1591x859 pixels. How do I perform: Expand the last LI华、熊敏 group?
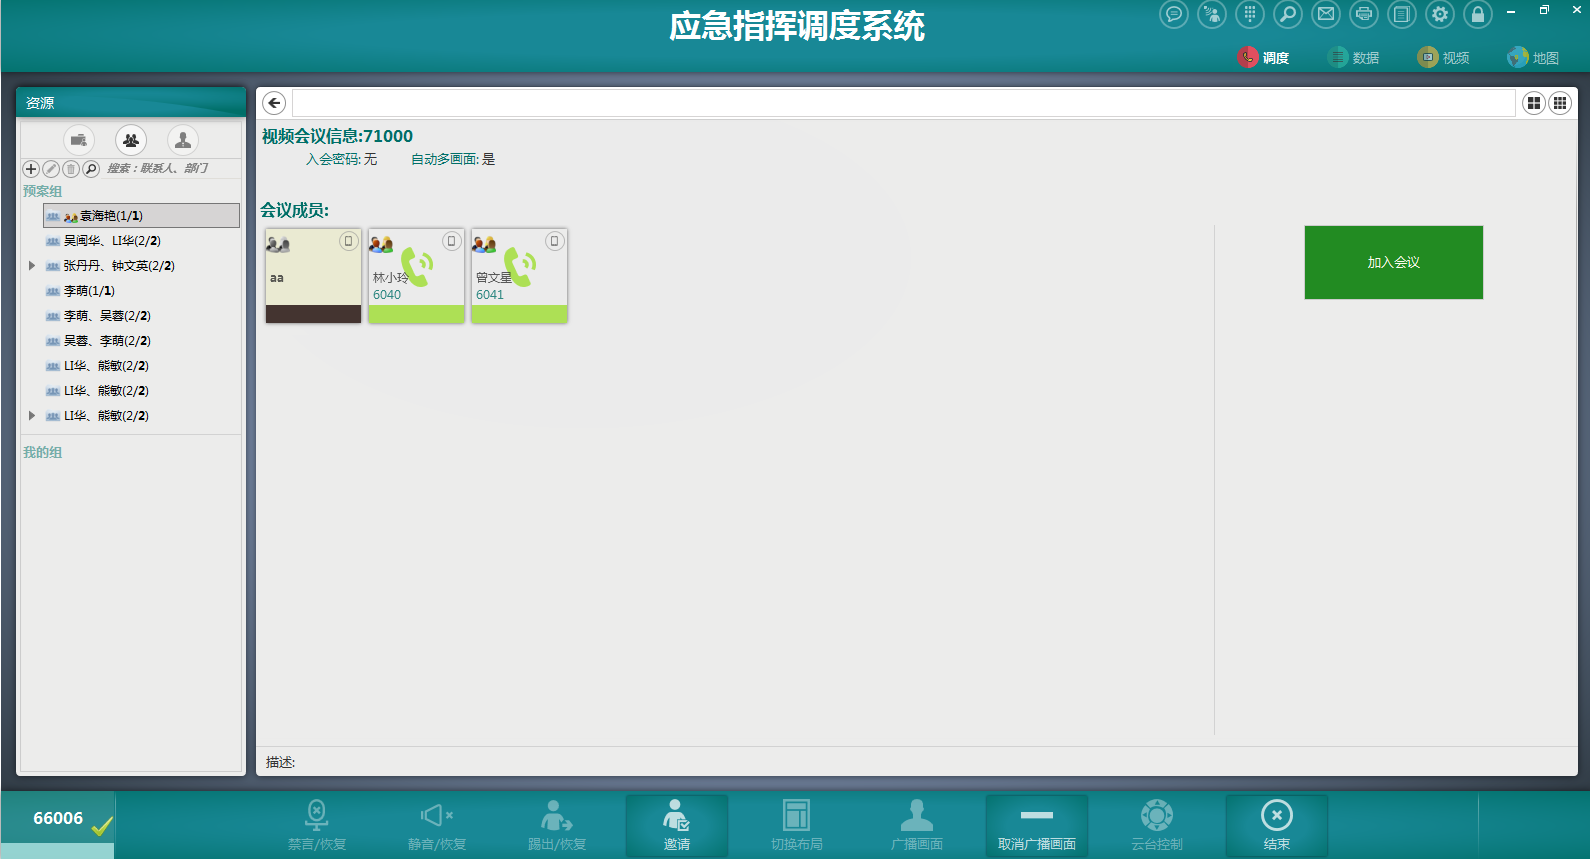[32, 416]
